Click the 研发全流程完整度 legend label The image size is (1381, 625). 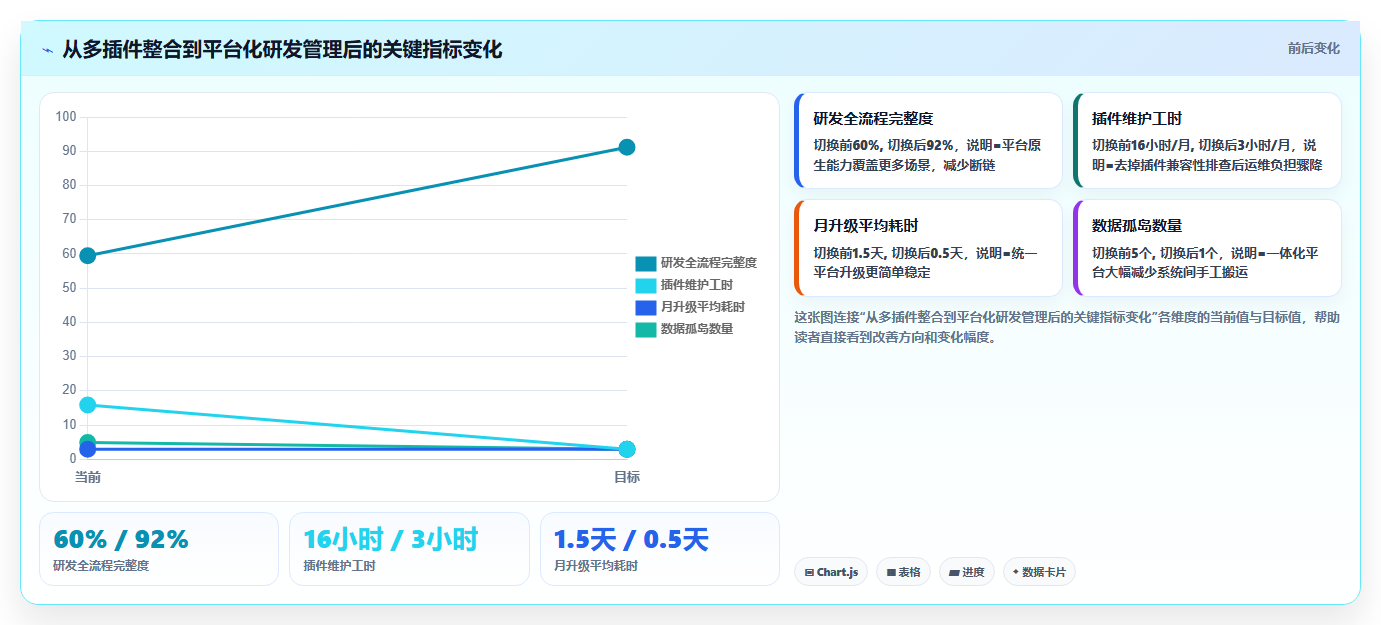point(709,263)
